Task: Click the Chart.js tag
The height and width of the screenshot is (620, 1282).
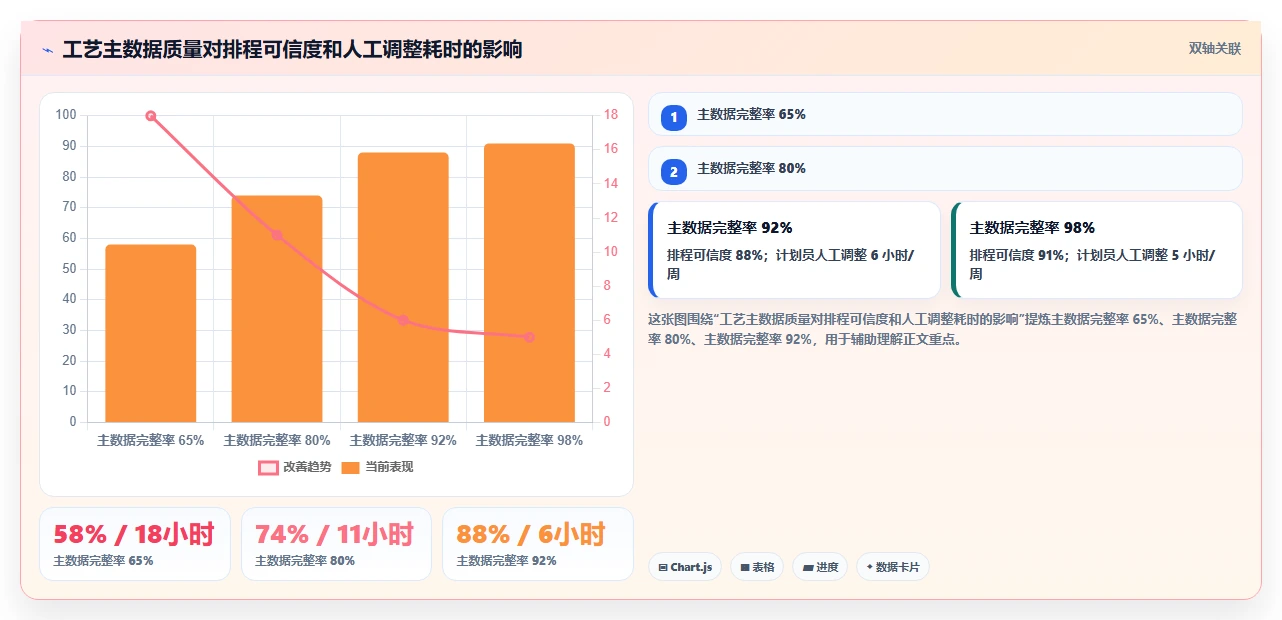Action: click(685, 567)
